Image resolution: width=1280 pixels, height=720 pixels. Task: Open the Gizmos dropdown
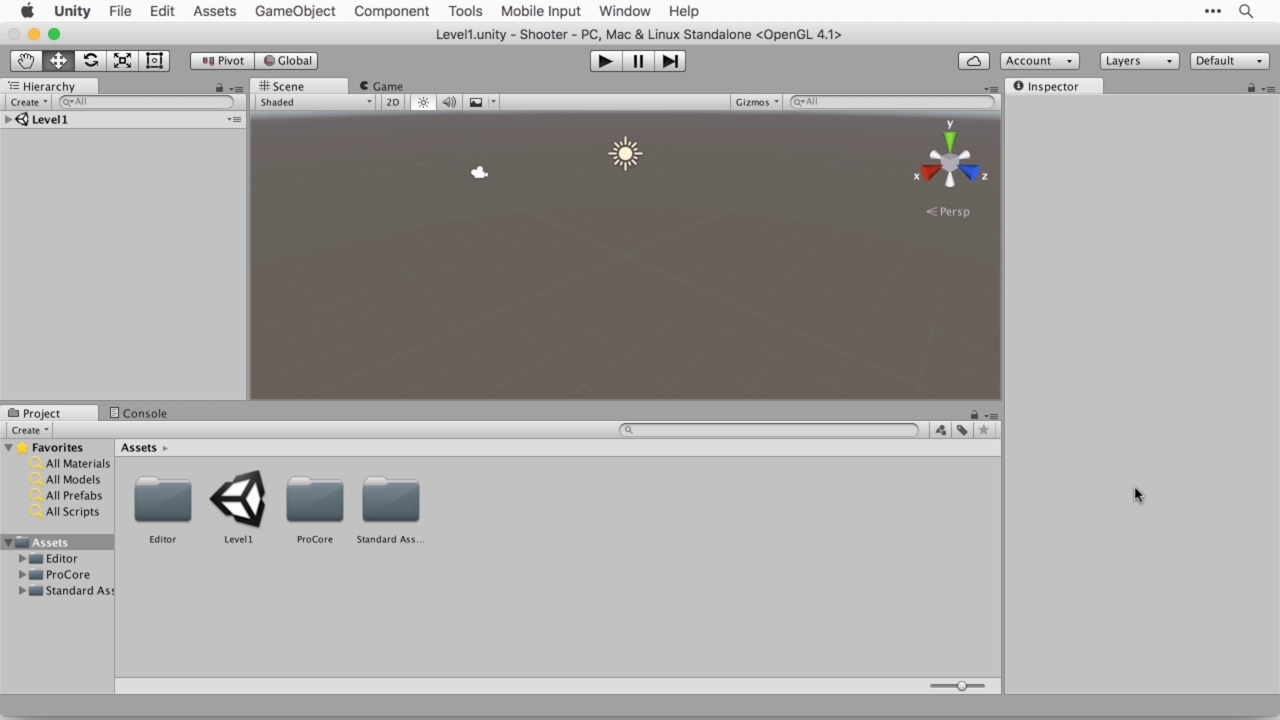point(757,102)
